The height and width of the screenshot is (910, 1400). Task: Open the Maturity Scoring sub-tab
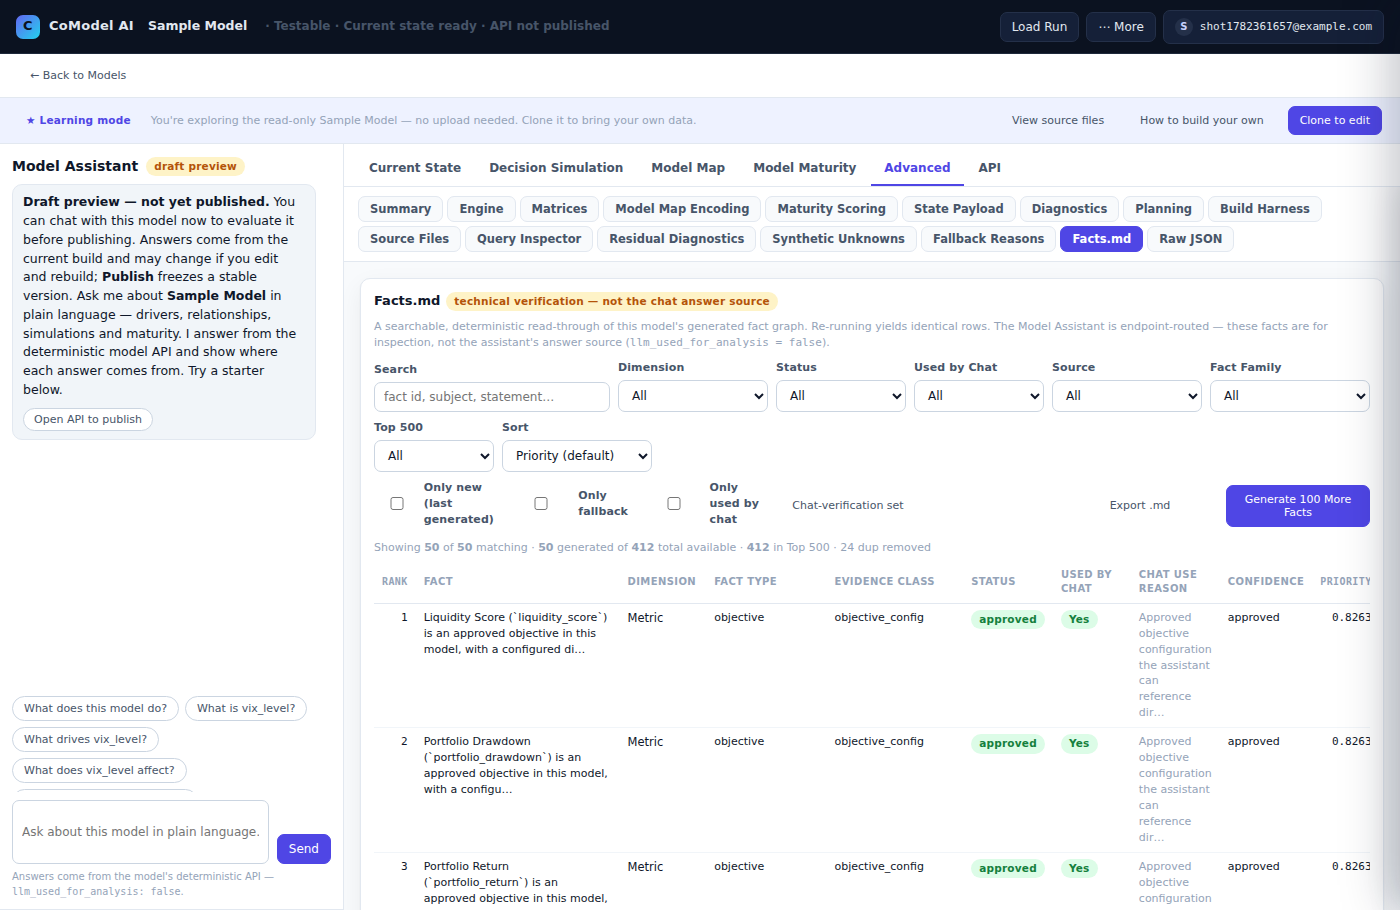pyautogui.click(x=832, y=209)
